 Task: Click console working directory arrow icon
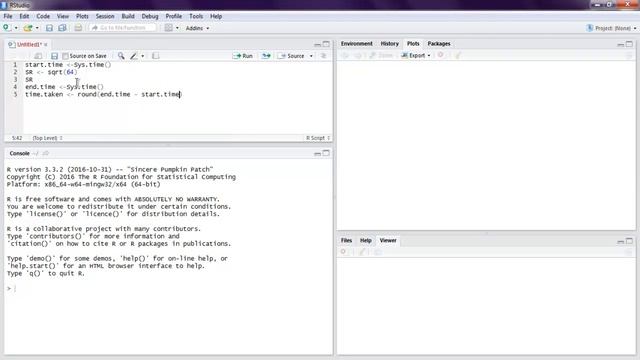point(45,153)
